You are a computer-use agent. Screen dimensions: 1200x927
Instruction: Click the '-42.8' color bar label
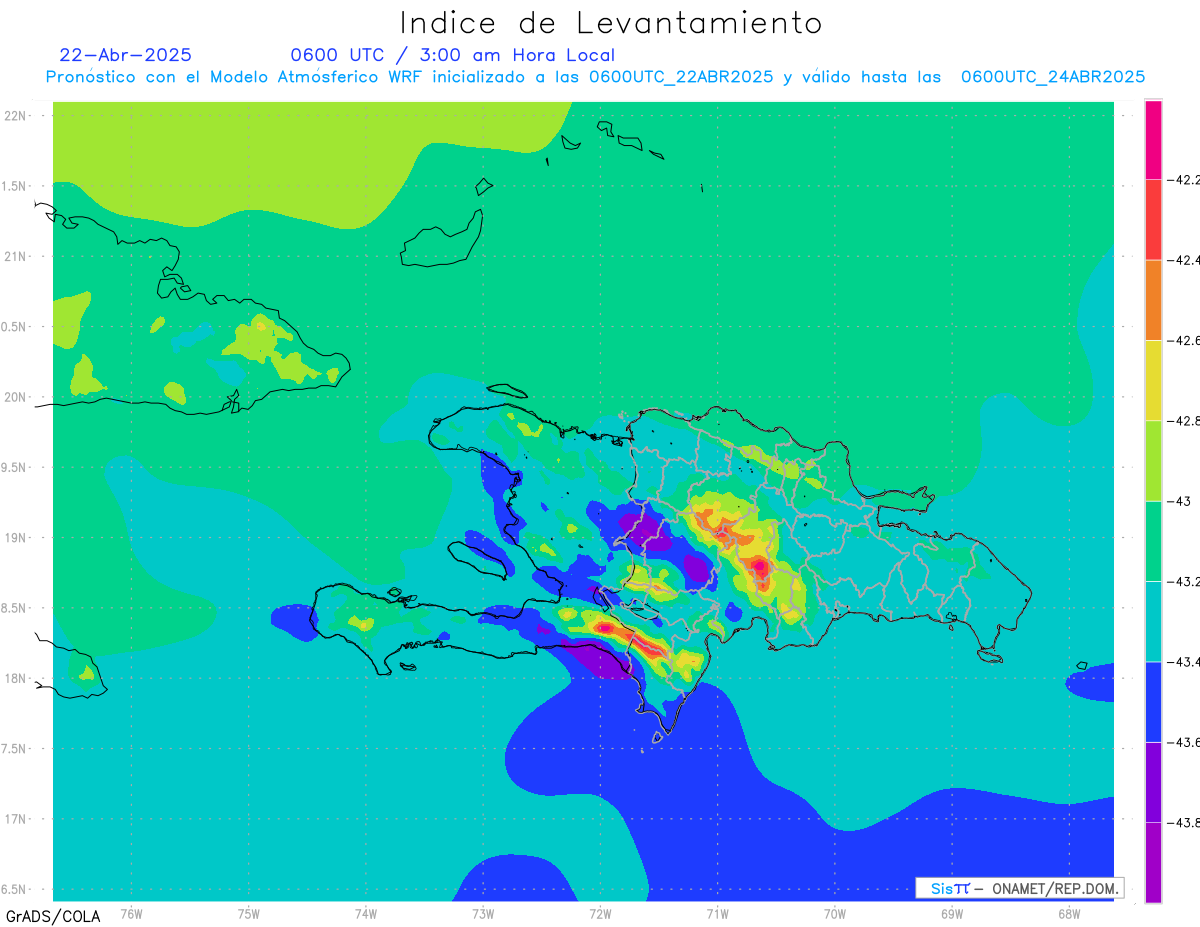[x=1185, y=421]
